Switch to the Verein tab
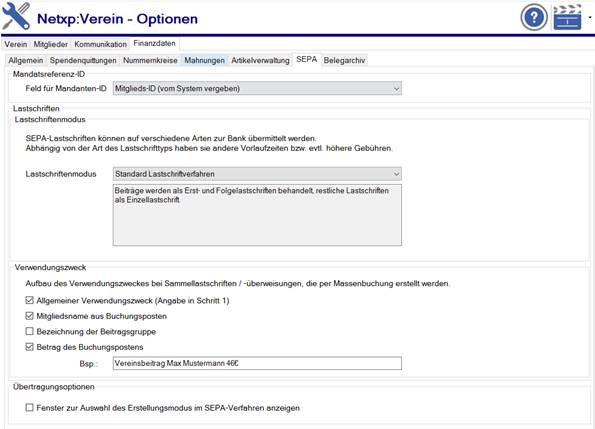 (x=16, y=44)
